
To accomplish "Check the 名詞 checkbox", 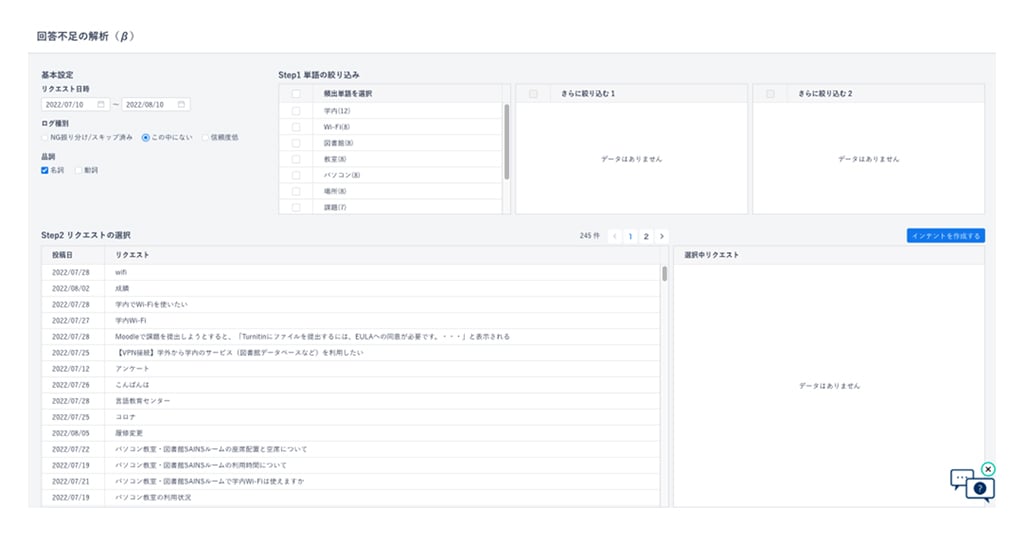I will 45,170.
